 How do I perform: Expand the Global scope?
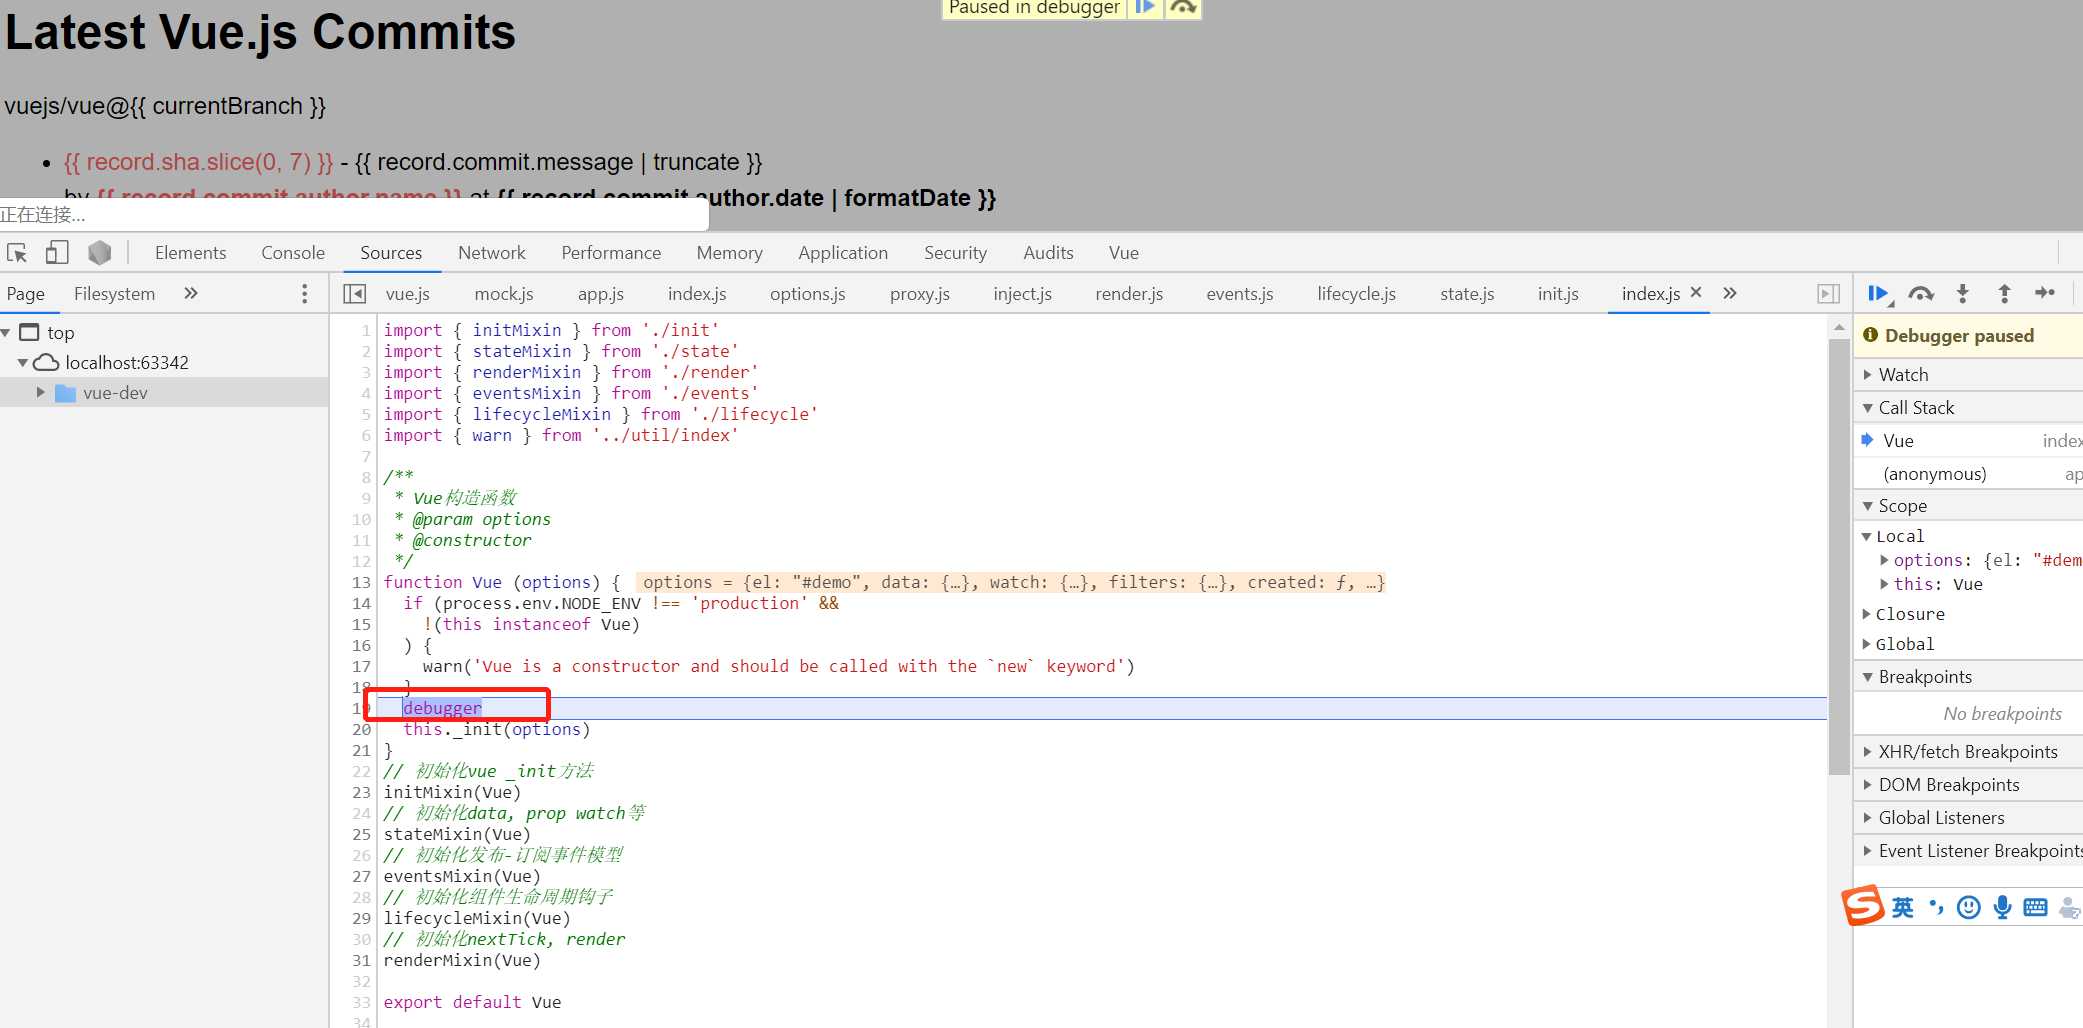1866,644
